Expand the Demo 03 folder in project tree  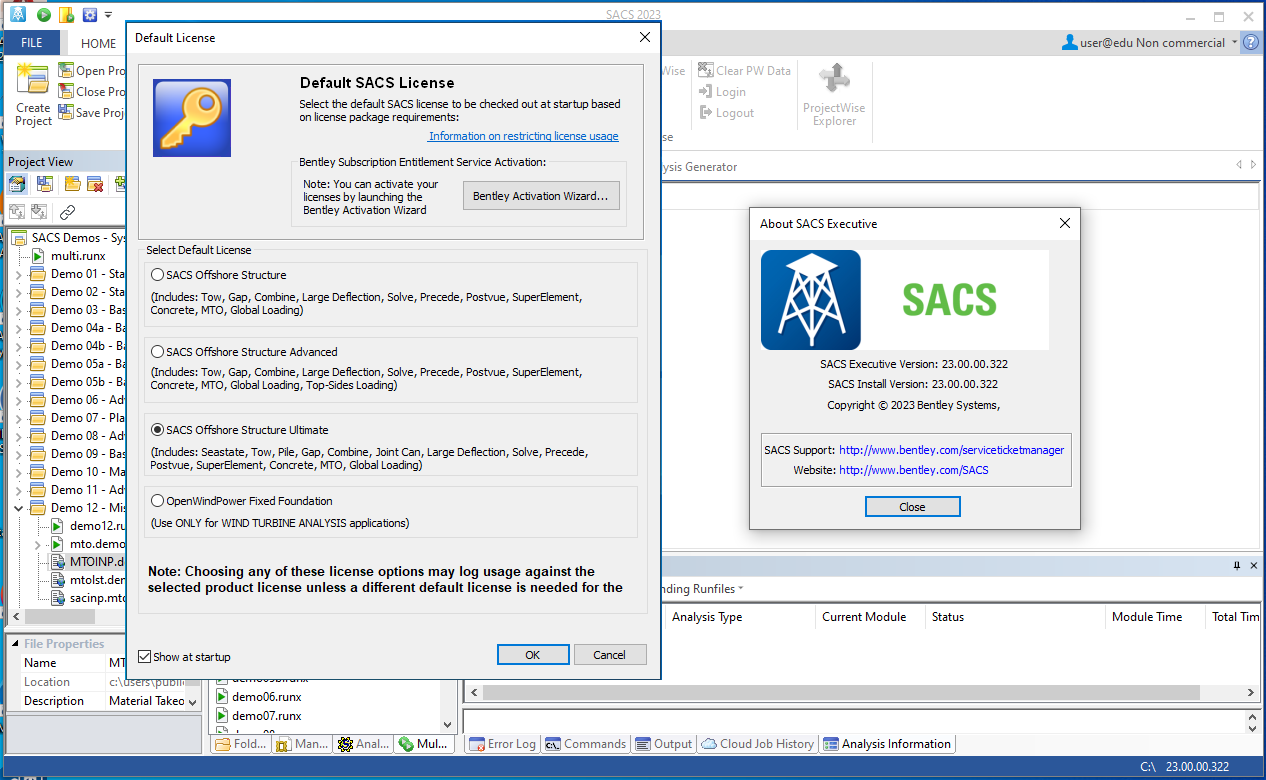pos(18,310)
